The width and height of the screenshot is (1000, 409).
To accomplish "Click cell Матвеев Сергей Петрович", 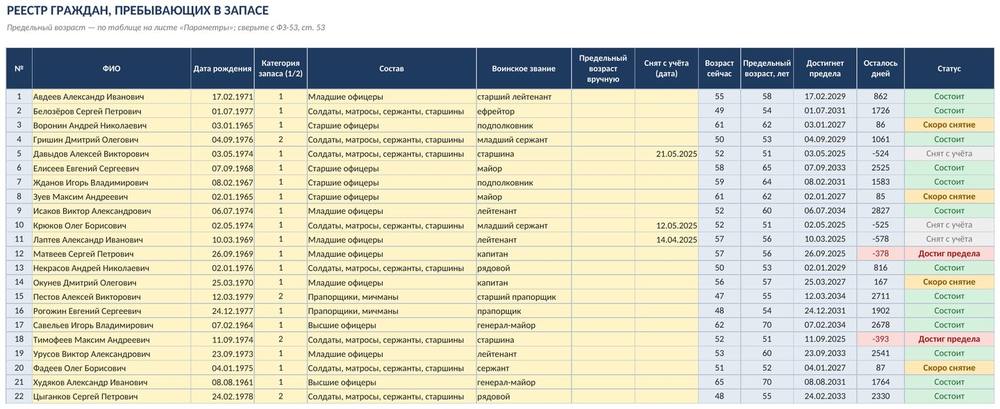I will (111, 253).
